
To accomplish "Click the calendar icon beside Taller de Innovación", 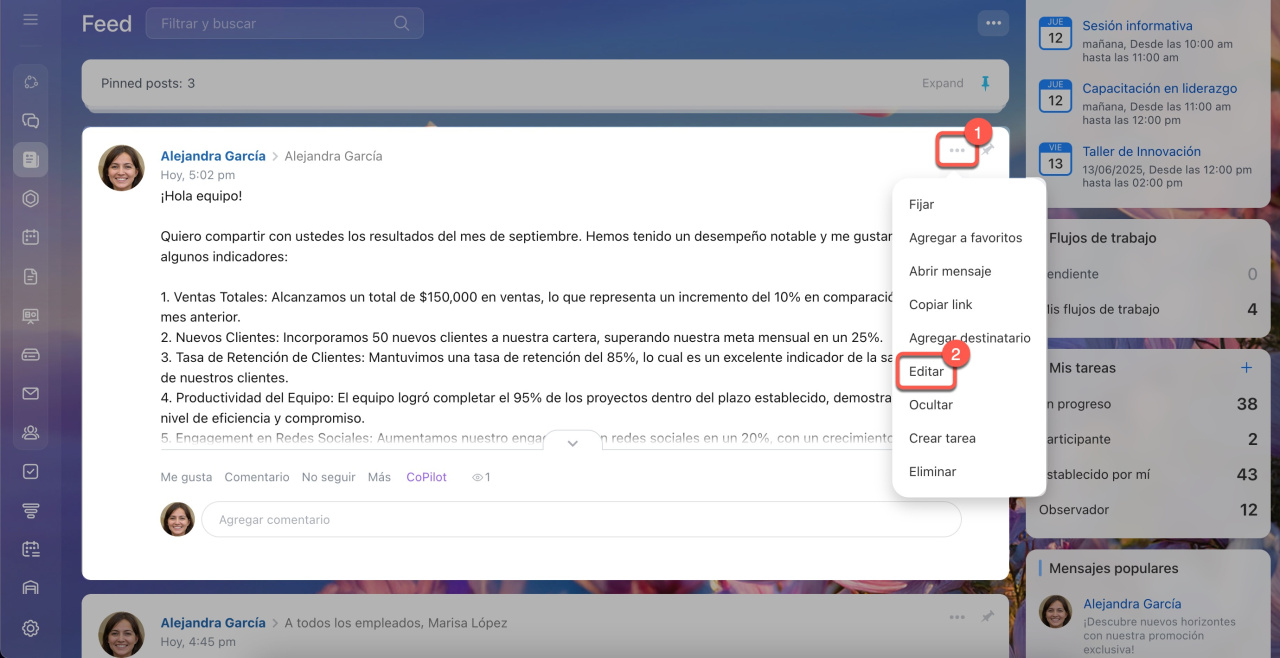I will (1055, 158).
